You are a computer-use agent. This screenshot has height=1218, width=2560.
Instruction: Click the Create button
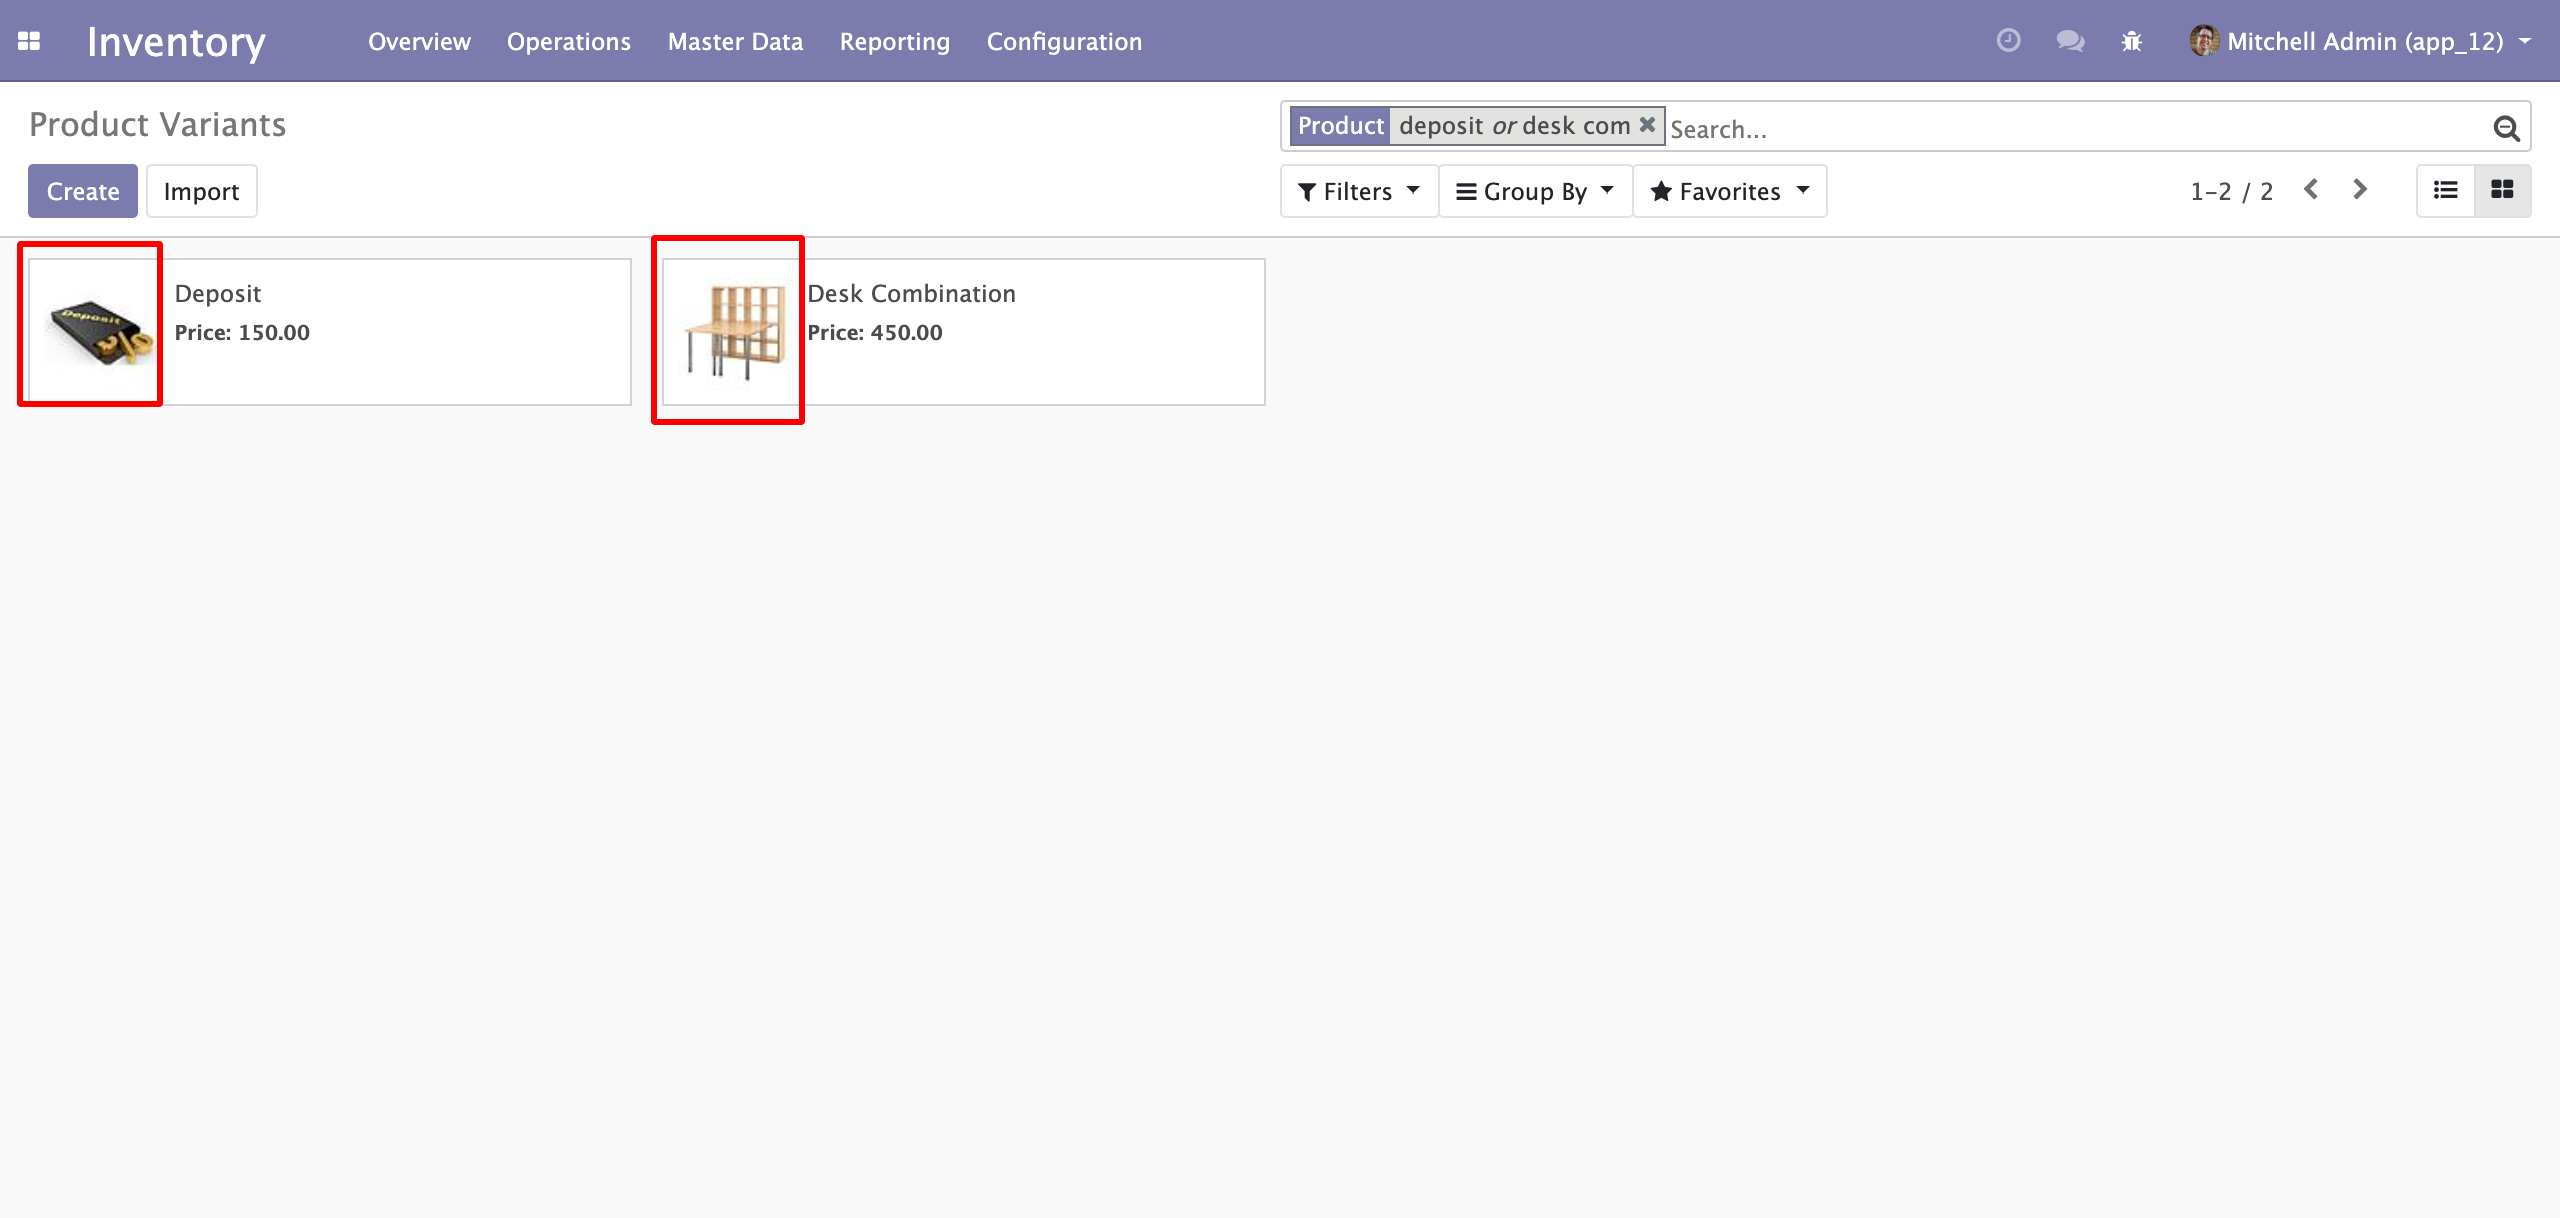(83, 191)
